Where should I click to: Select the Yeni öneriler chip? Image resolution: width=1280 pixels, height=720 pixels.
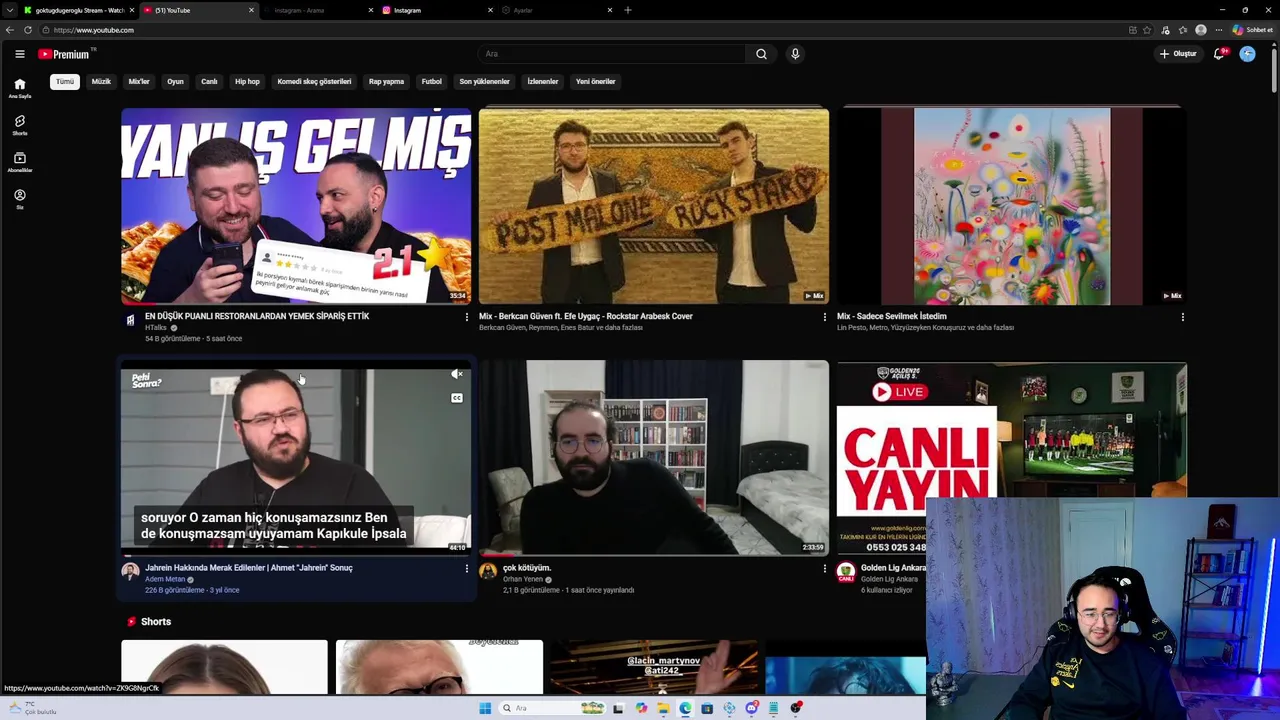[595, 82]
